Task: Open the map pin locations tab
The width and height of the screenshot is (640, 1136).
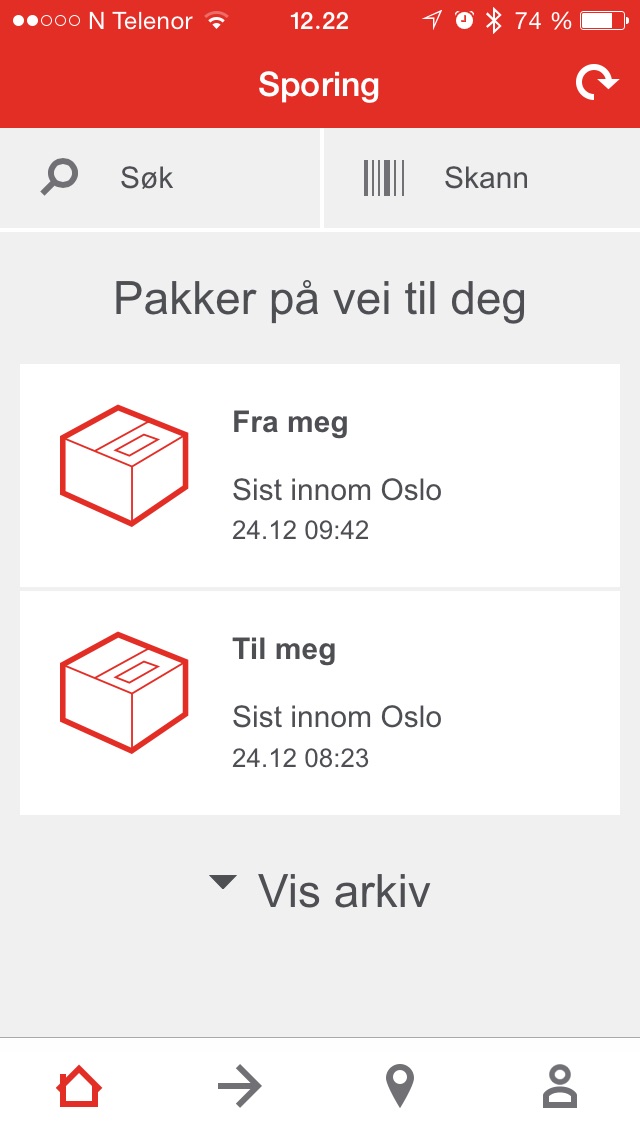Action: (400, 1086)
